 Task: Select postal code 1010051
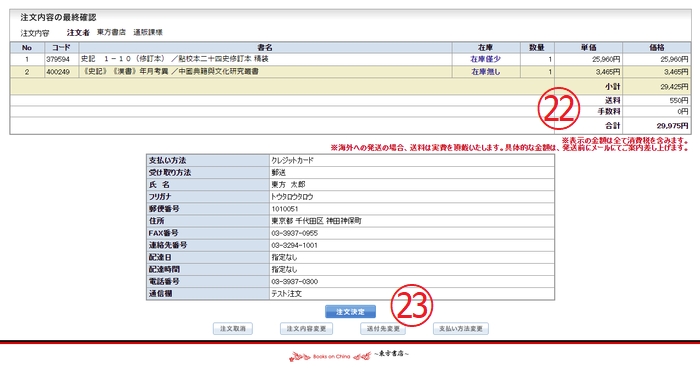285,209
